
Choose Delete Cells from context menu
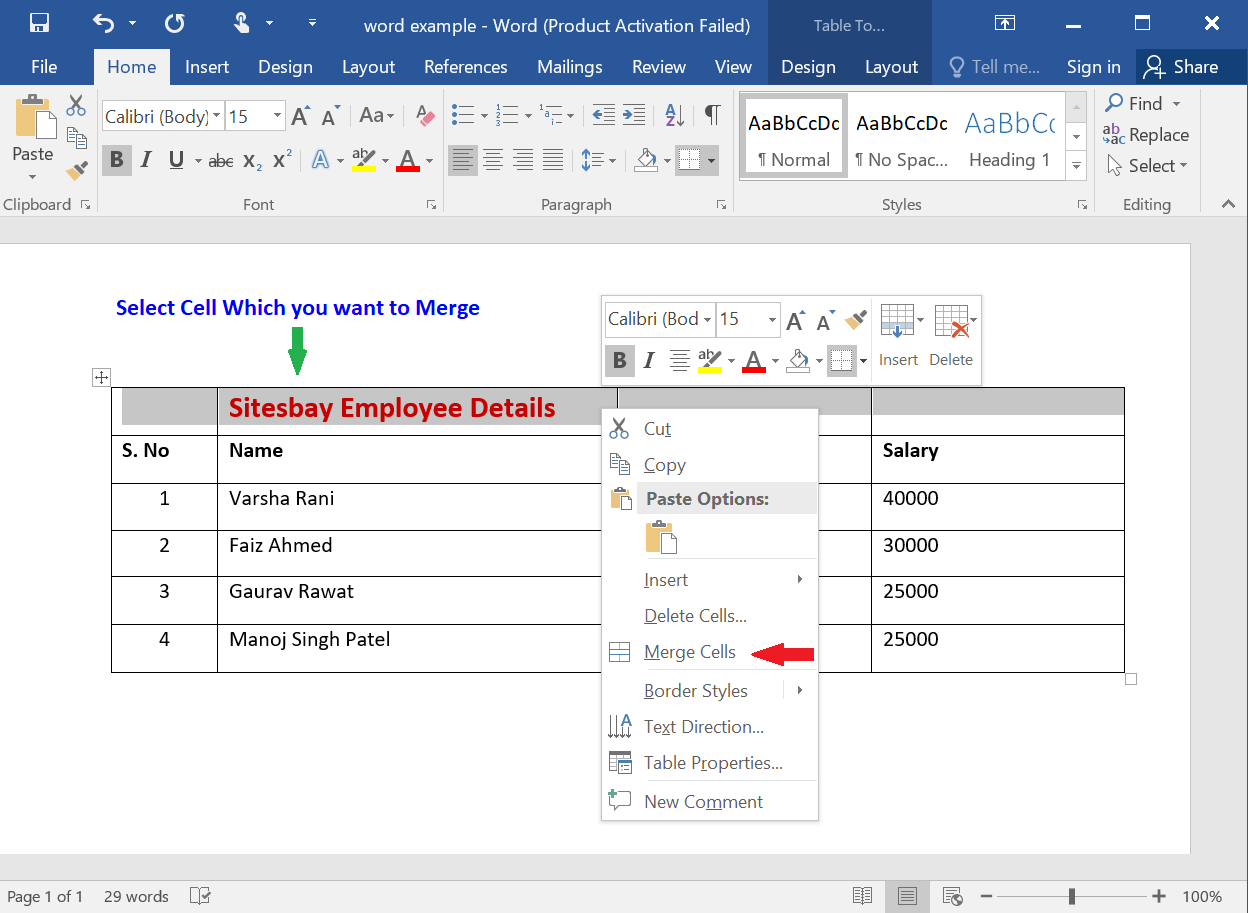(x=710, y=616)
